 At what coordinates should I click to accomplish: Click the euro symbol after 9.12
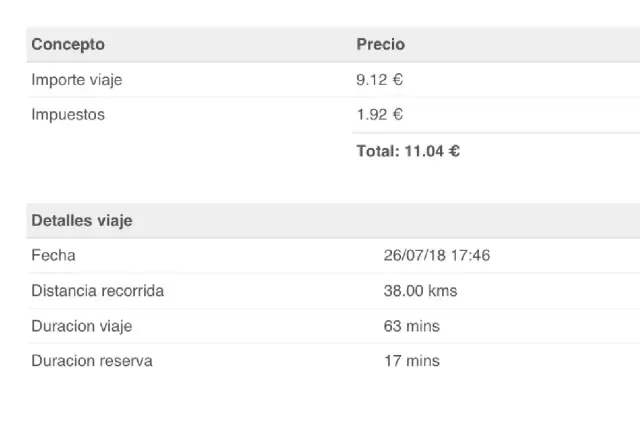tap(398, 80)
